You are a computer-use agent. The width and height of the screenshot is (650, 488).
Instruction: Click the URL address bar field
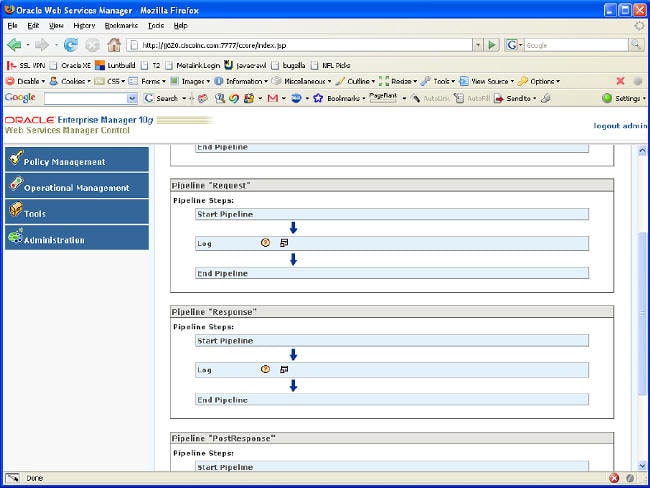click(300, 45)
